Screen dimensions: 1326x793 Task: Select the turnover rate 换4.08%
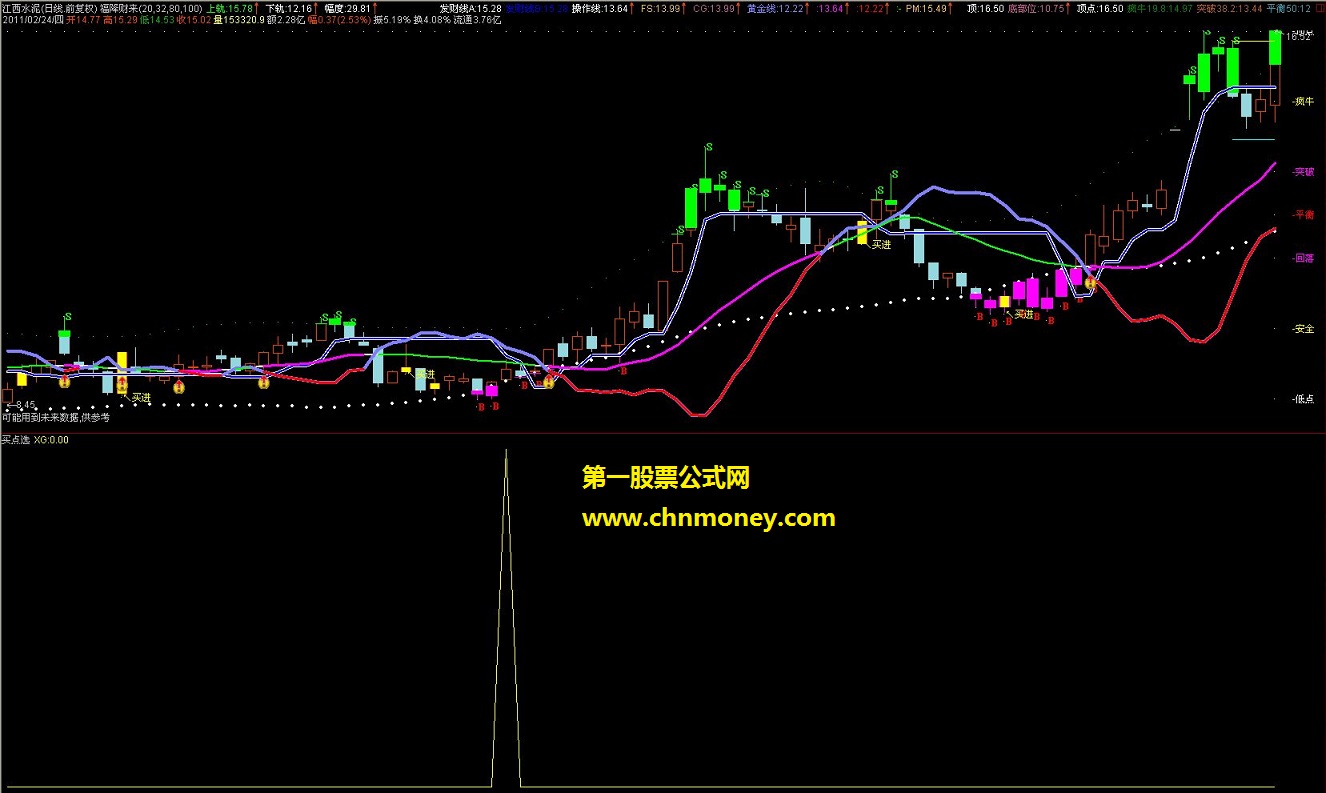pos(431,21)
